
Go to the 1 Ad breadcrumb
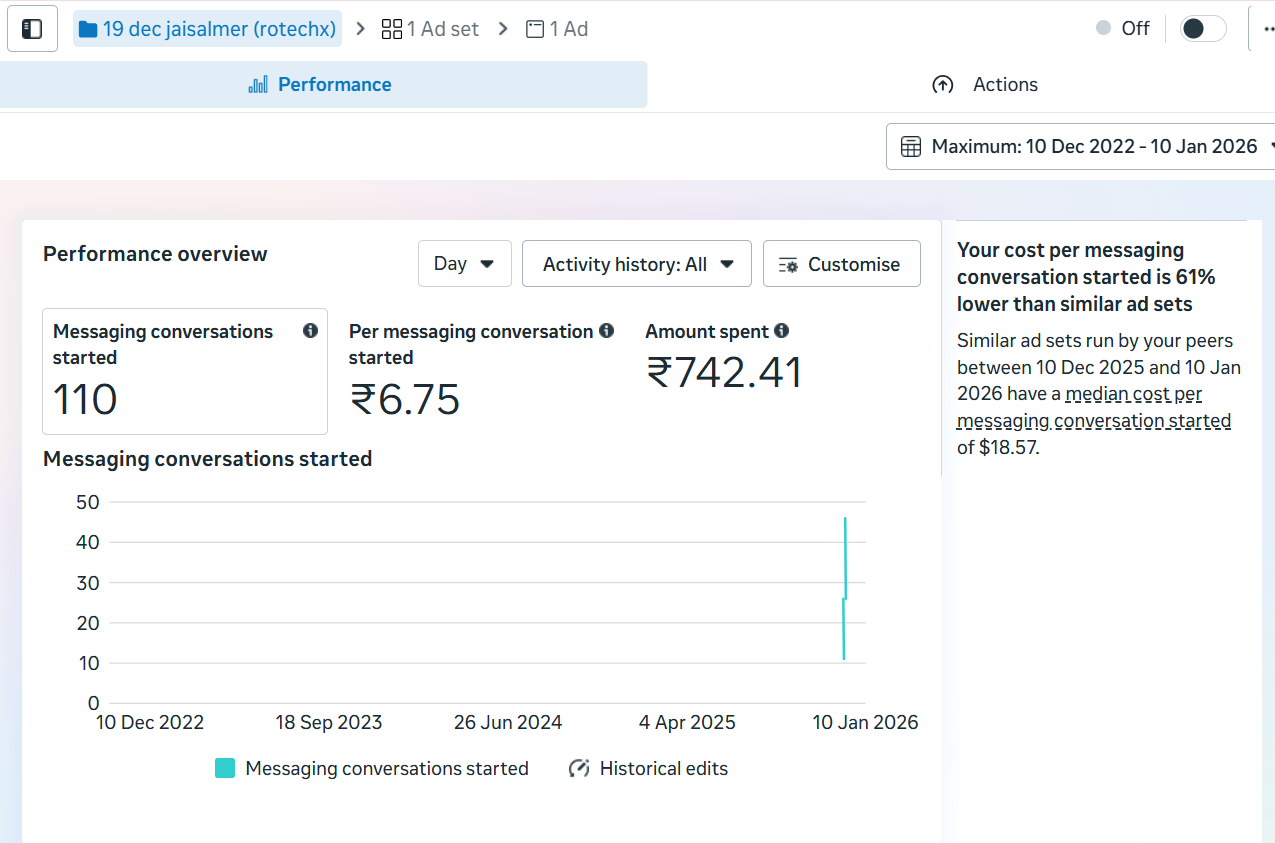tap(557, 29)
